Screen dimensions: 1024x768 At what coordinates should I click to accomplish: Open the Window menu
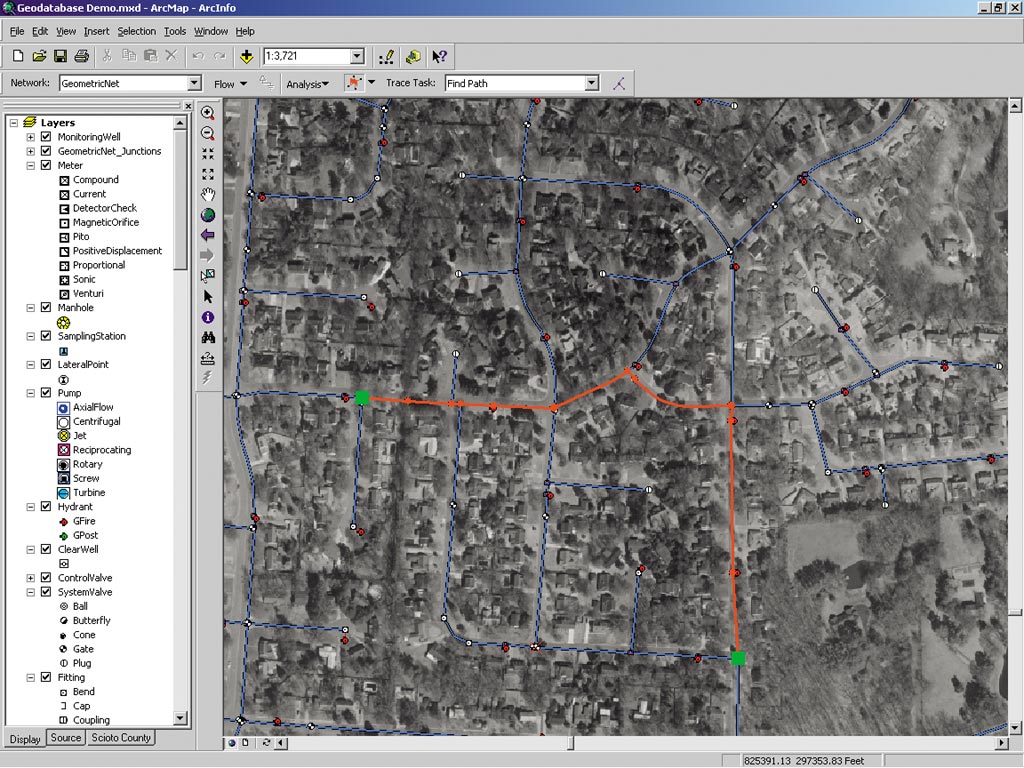pyautogui.click(x=211, y=31)
